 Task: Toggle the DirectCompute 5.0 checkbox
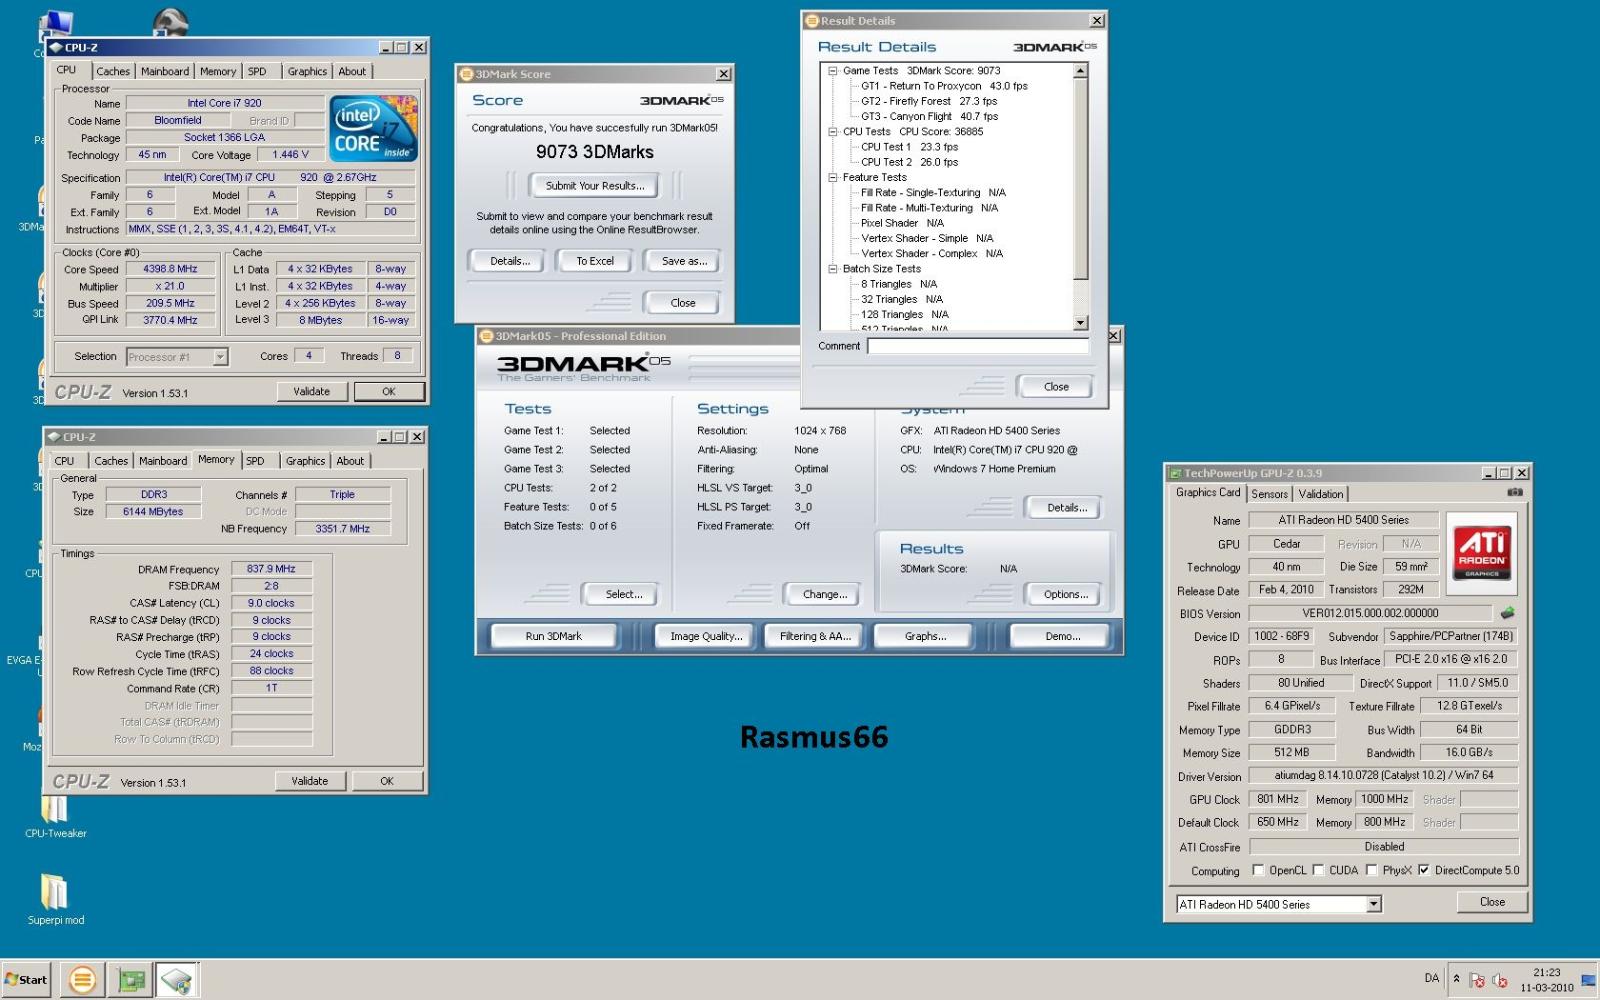tap(1424, 870)
